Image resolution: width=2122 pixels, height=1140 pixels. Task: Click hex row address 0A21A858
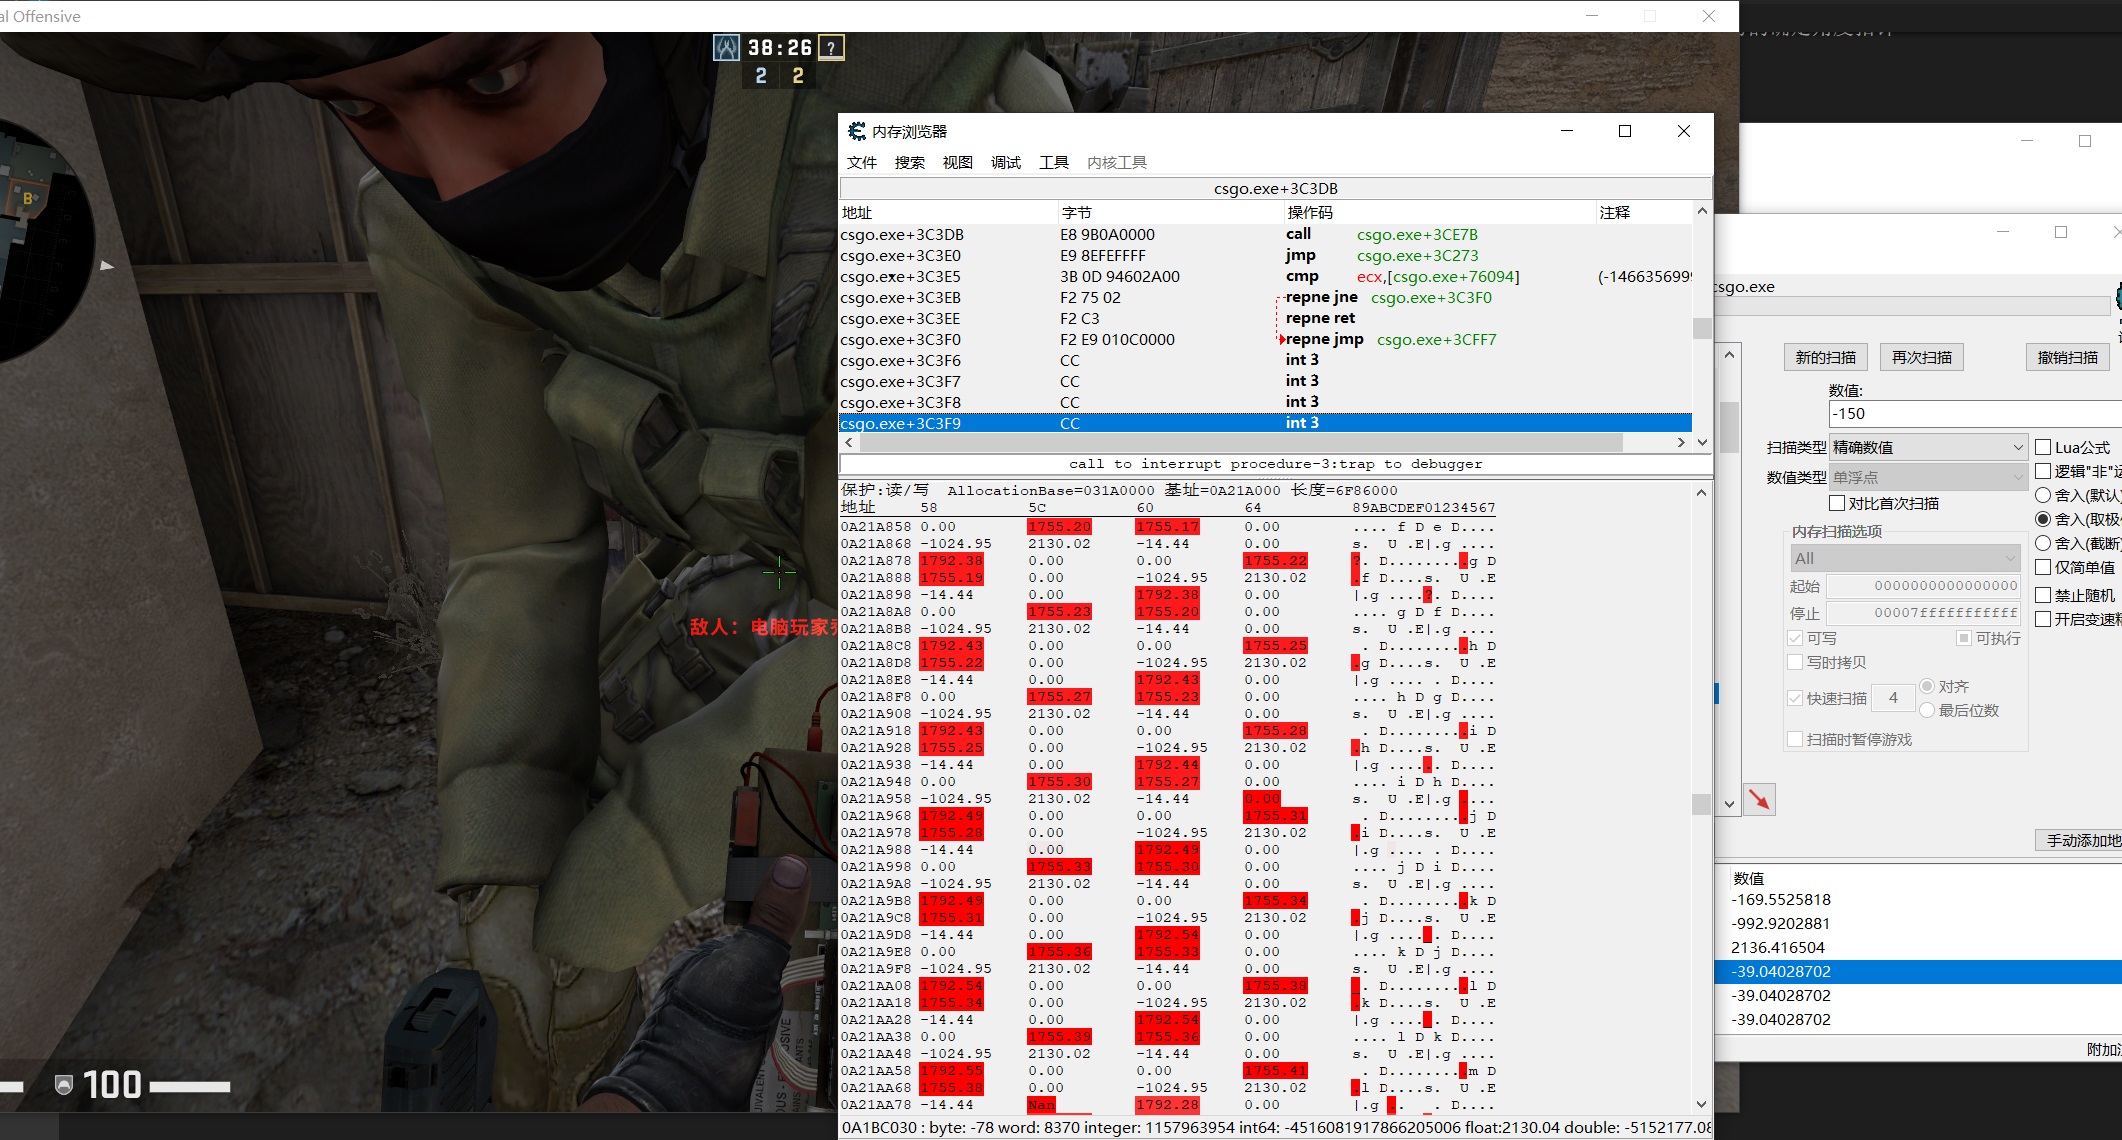point(876,526)
